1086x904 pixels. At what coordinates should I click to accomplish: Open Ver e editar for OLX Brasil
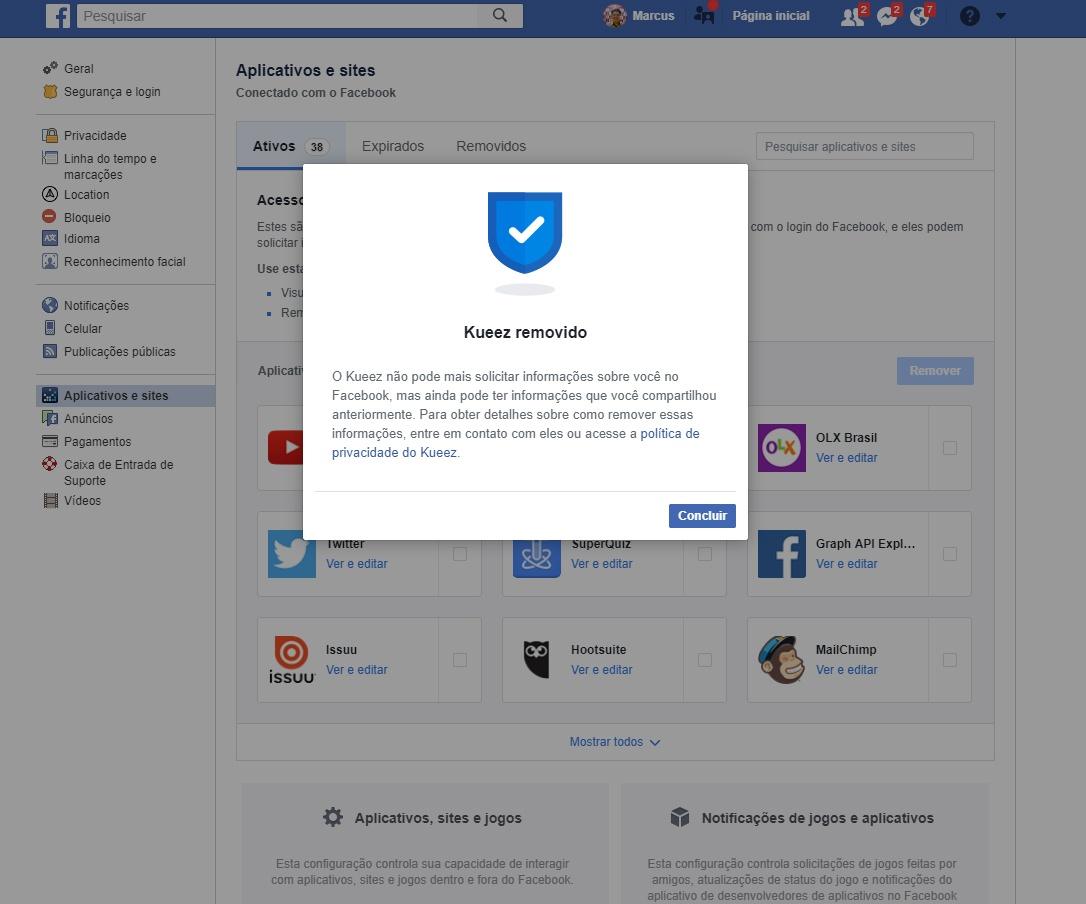pyautogui.click(x=846, y=458)
